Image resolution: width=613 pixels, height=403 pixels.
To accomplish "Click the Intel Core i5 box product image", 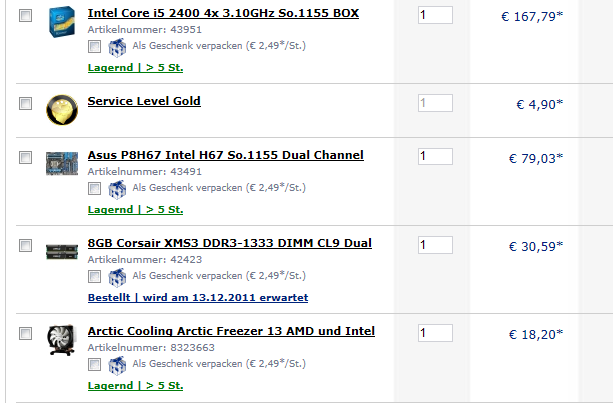I will (x=62, y=22).
